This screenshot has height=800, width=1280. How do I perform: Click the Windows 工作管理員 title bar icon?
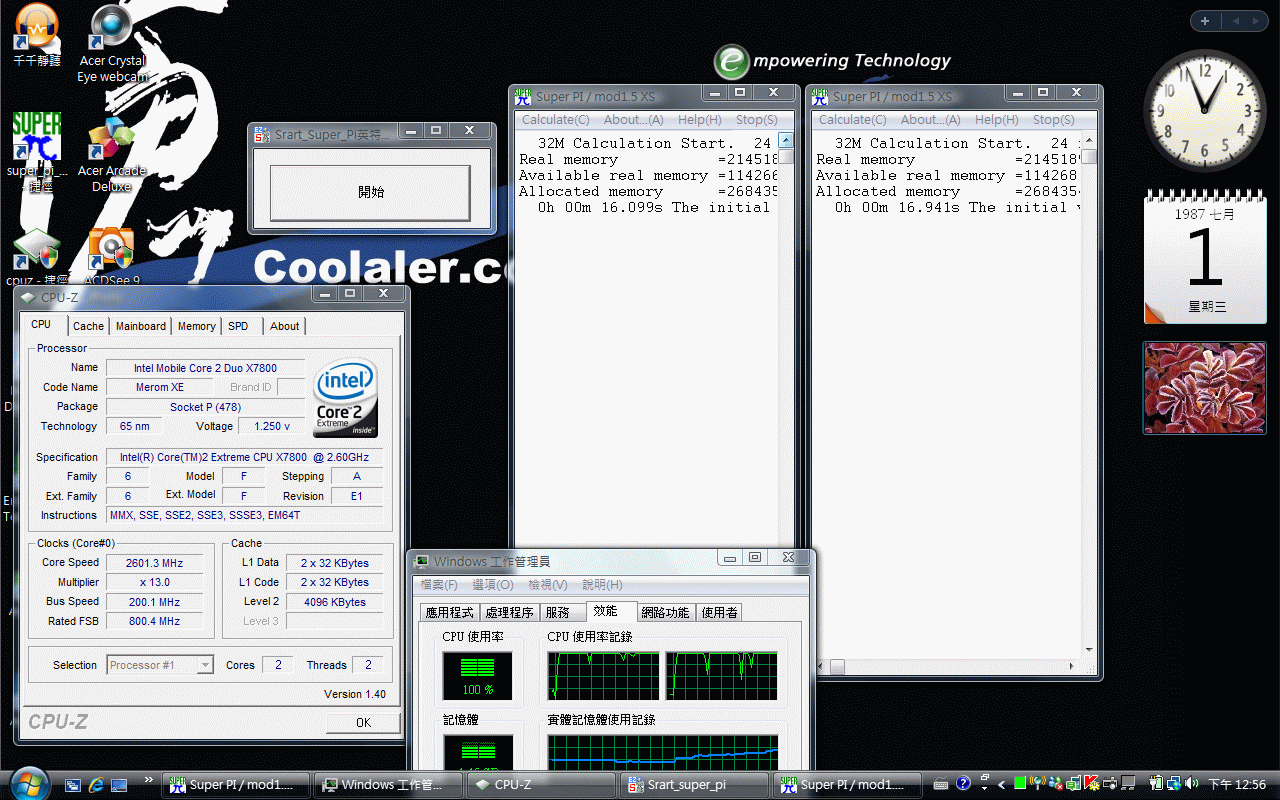click(422, 561)
